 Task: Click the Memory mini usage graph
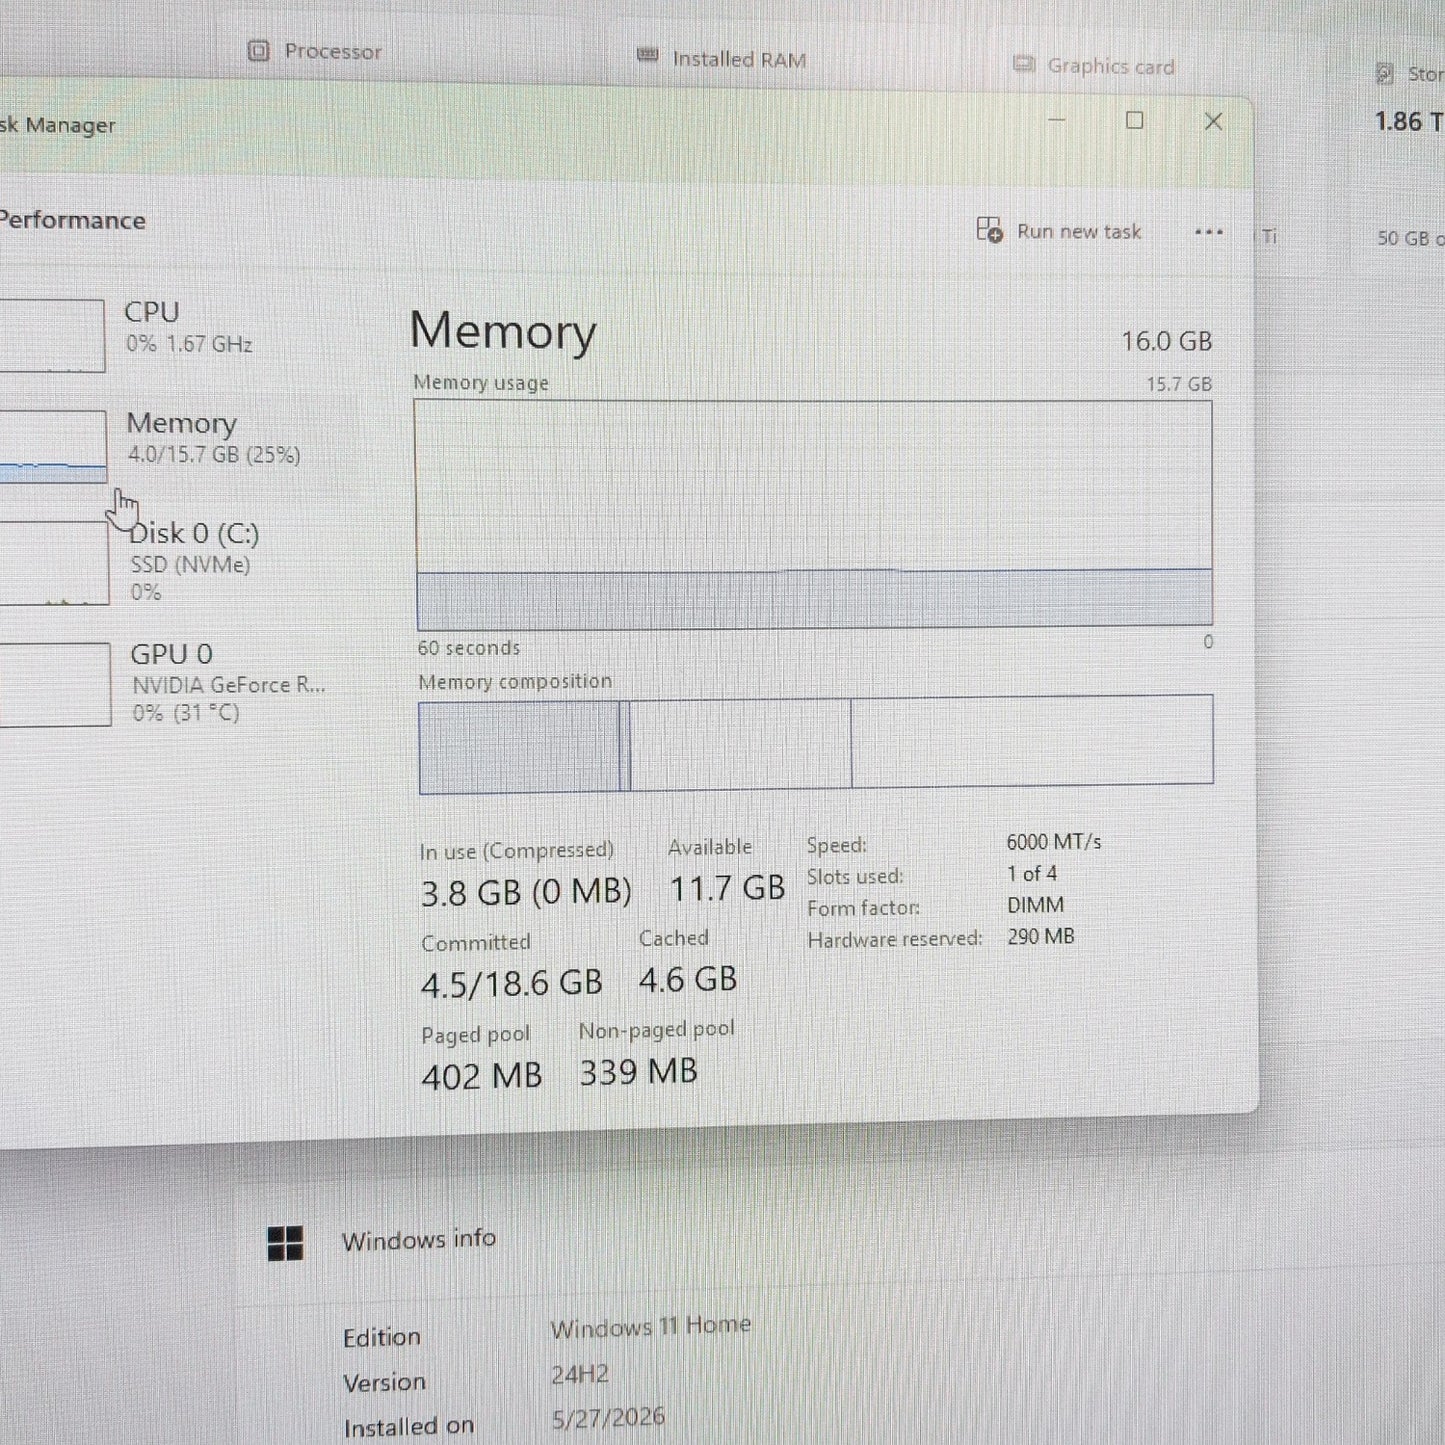point(51,447)
